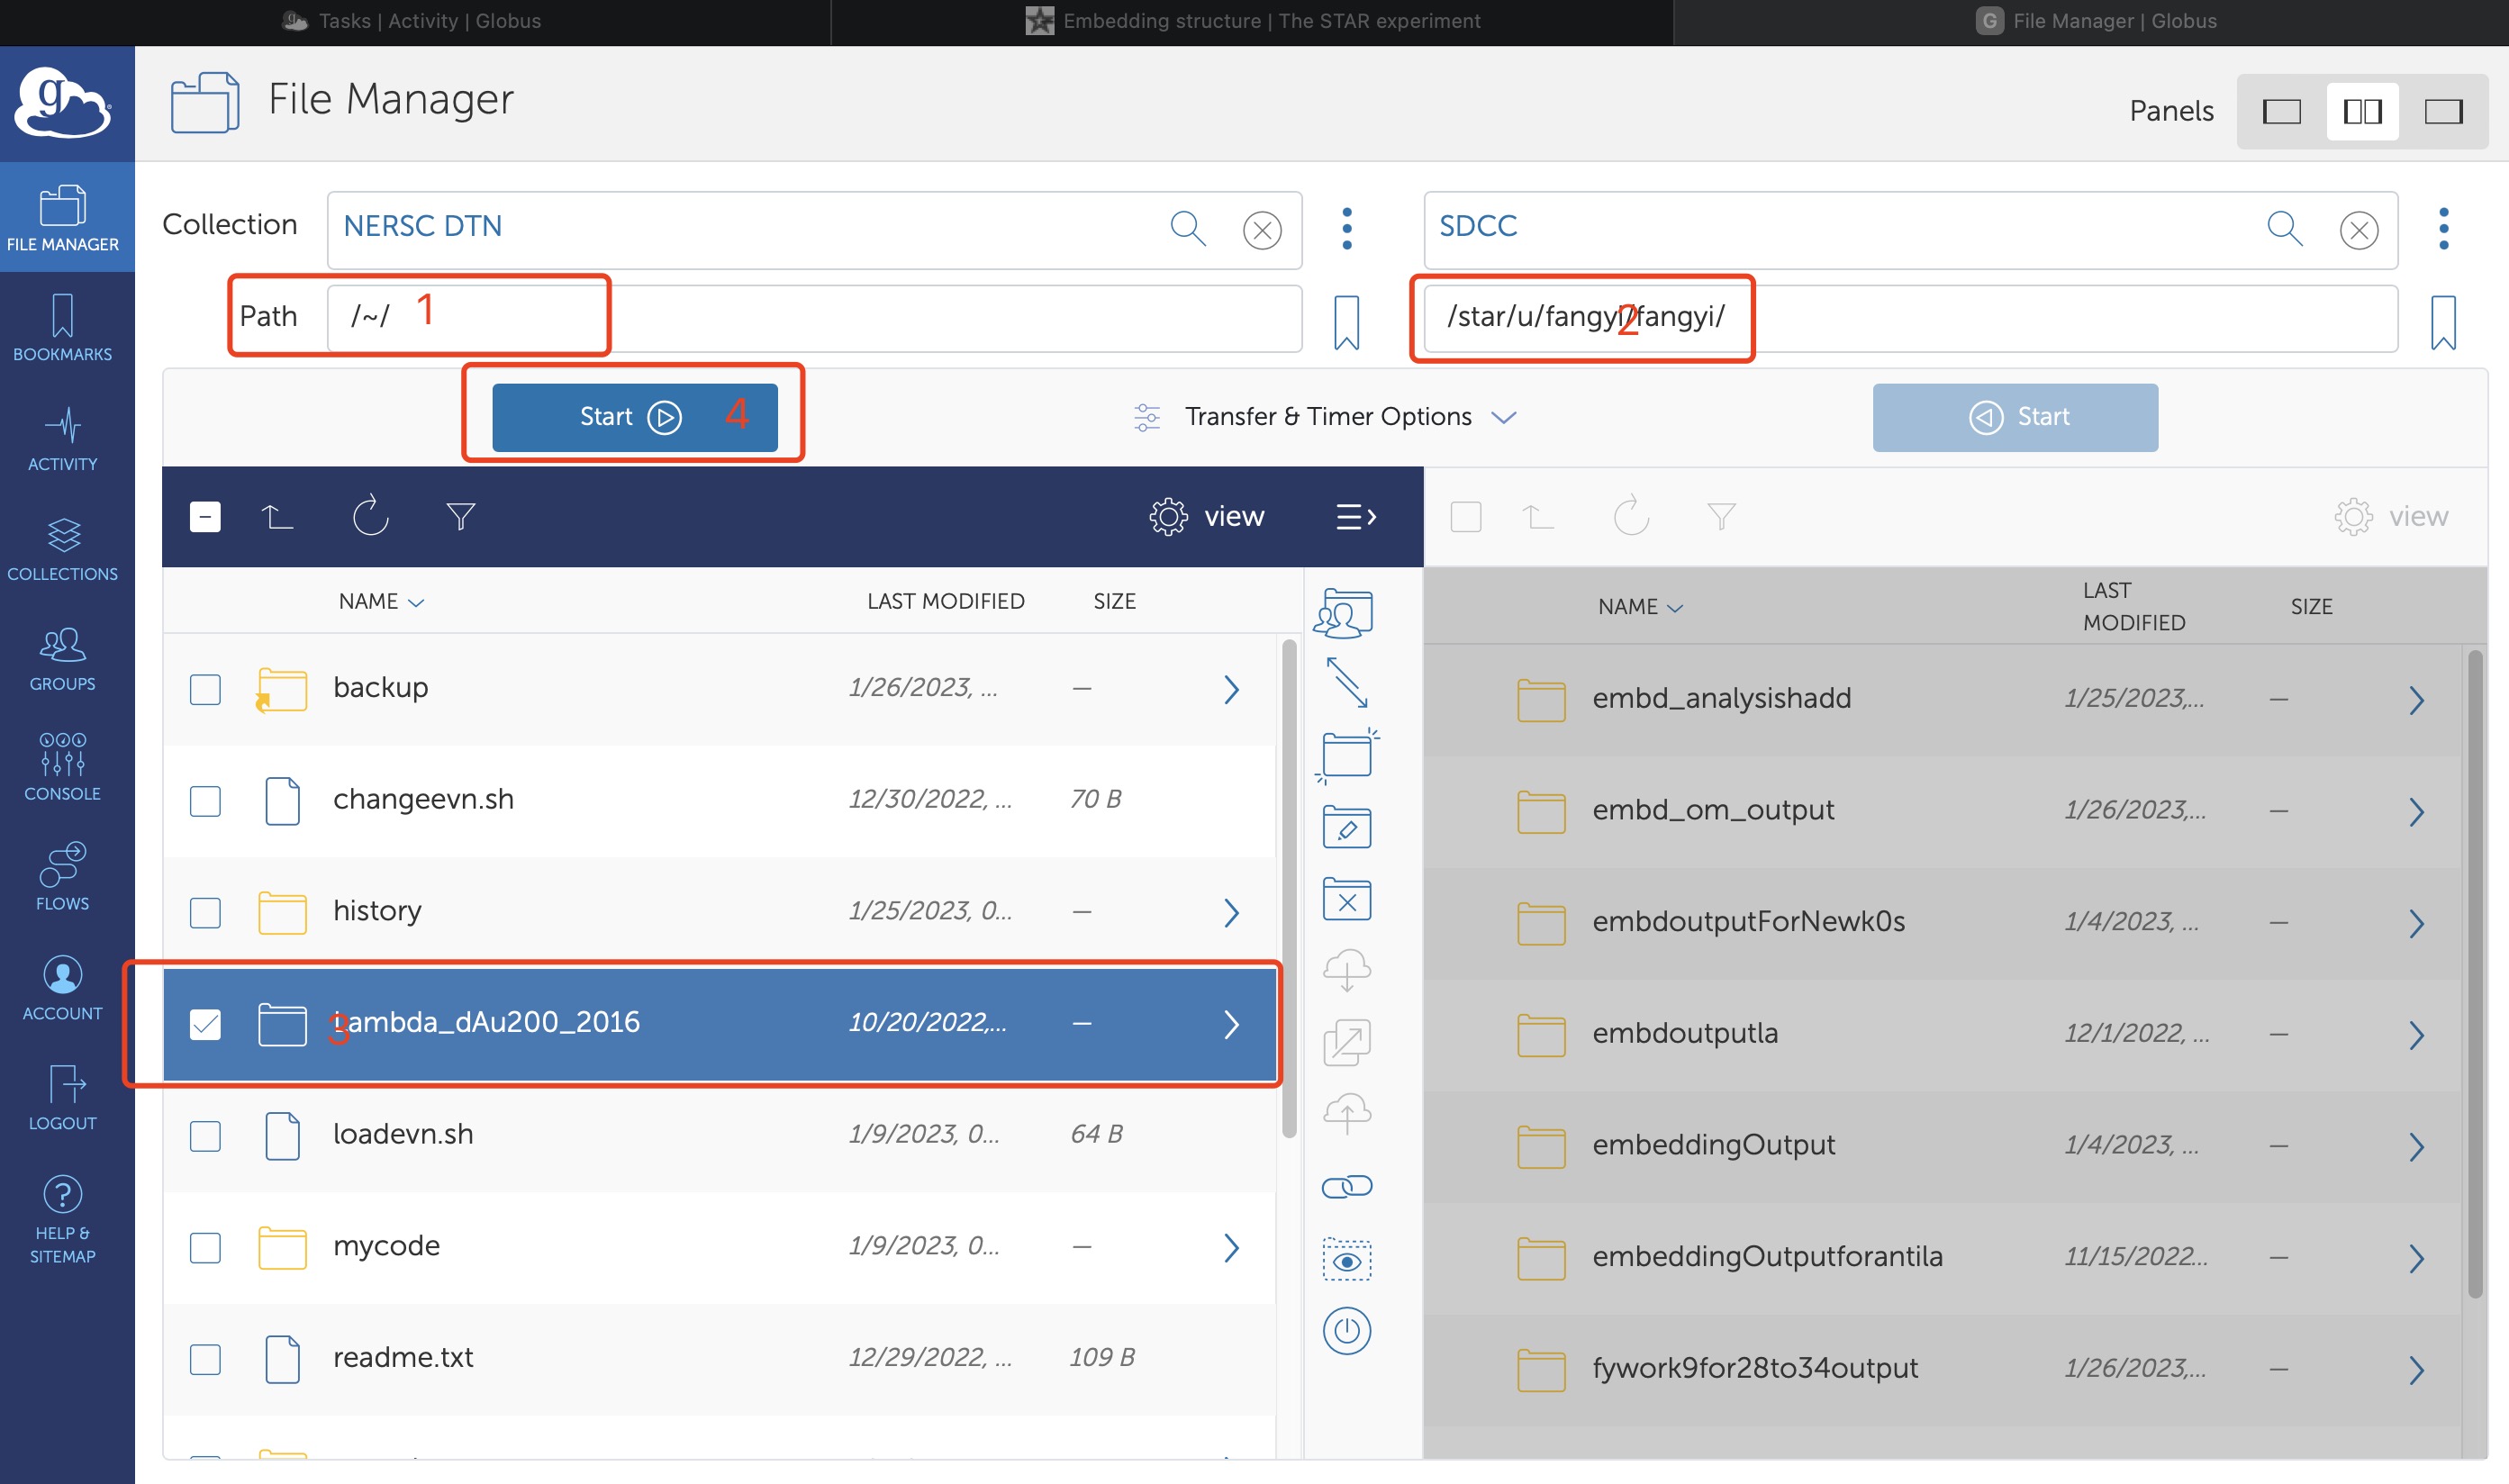Screen dimensions: 2509x1484
Task: Switch to Tasks Activity browser tab
Action: 413,21
